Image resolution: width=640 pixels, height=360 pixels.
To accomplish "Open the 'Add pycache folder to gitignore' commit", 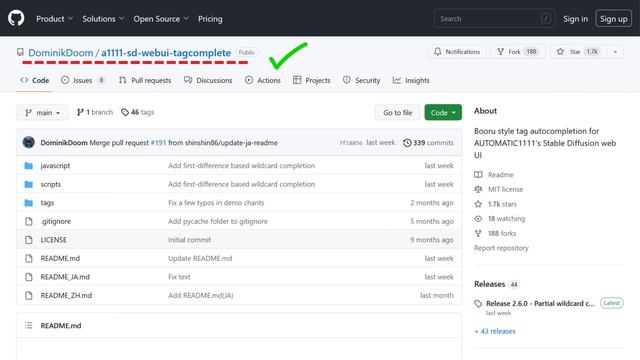I will pyautogui.click(x=218, y=221).
